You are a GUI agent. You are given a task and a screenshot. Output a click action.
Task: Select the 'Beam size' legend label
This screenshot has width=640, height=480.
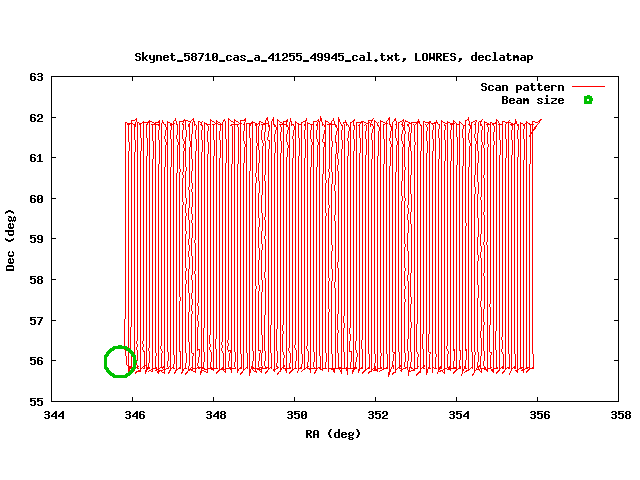[x=533, y=100]
